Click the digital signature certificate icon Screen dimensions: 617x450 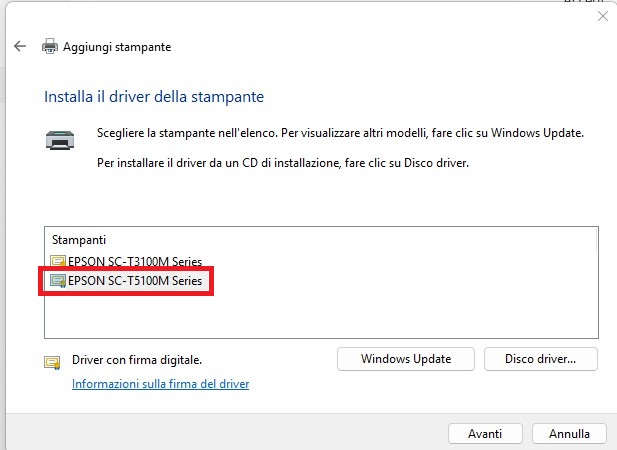51,361
